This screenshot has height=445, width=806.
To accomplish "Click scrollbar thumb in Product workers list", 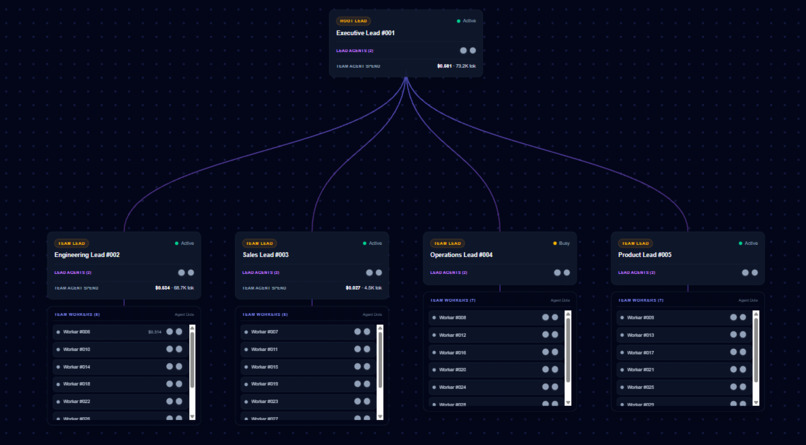I will (x=756, y=350).
